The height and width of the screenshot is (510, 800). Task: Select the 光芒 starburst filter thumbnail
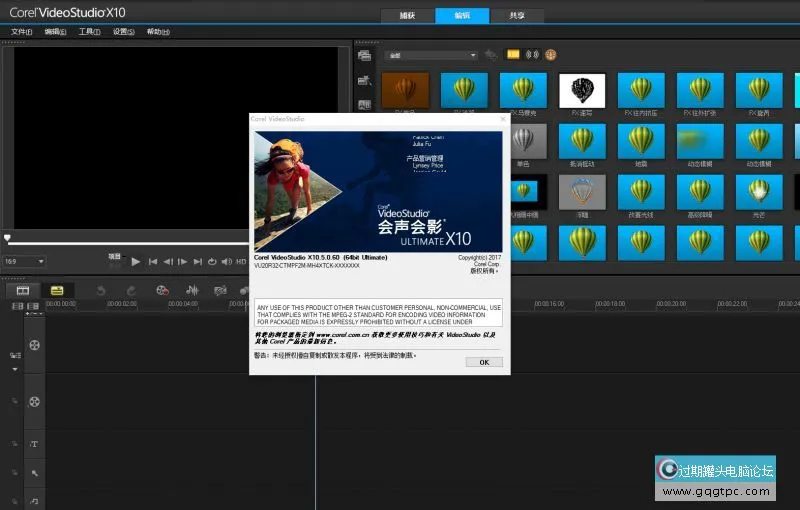point(759,192)
